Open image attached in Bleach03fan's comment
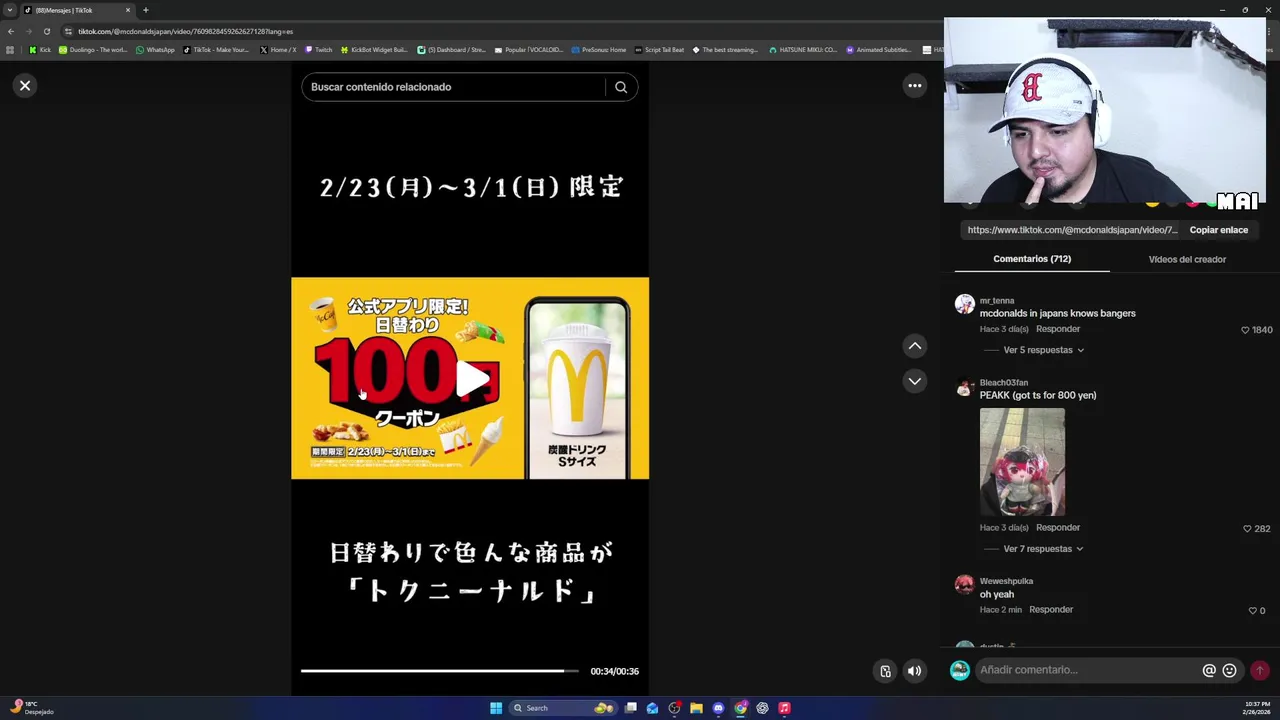The image size is (1280, 720). 1022,462
